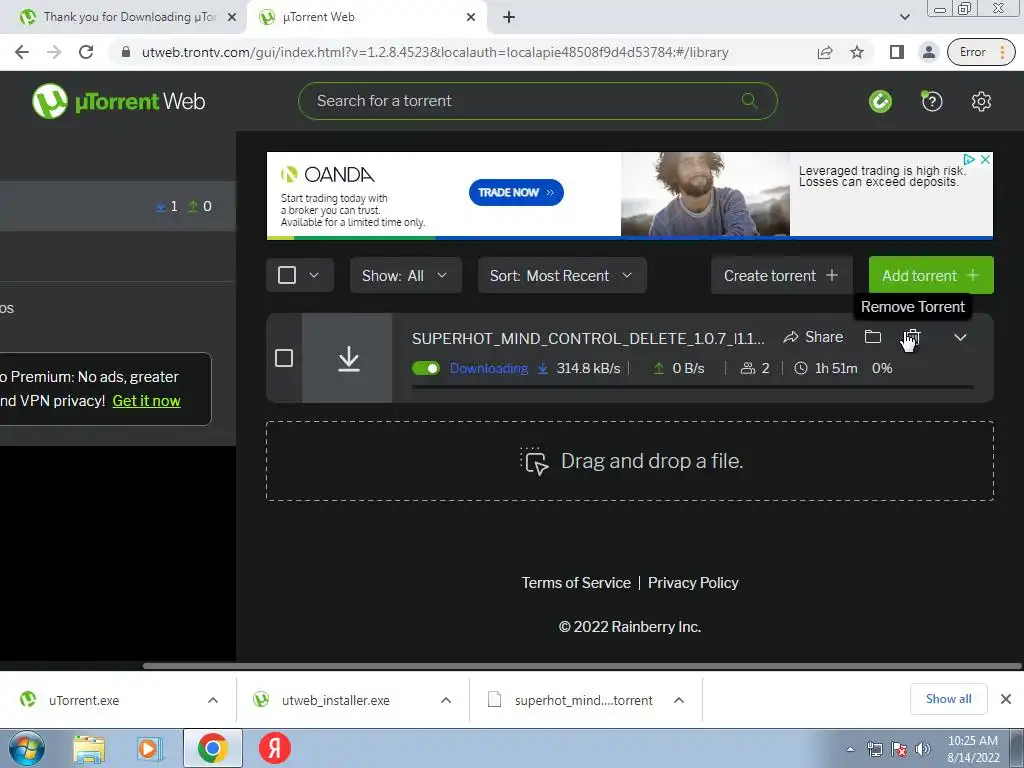Click the torrent download progress bar

coord(692,387)
